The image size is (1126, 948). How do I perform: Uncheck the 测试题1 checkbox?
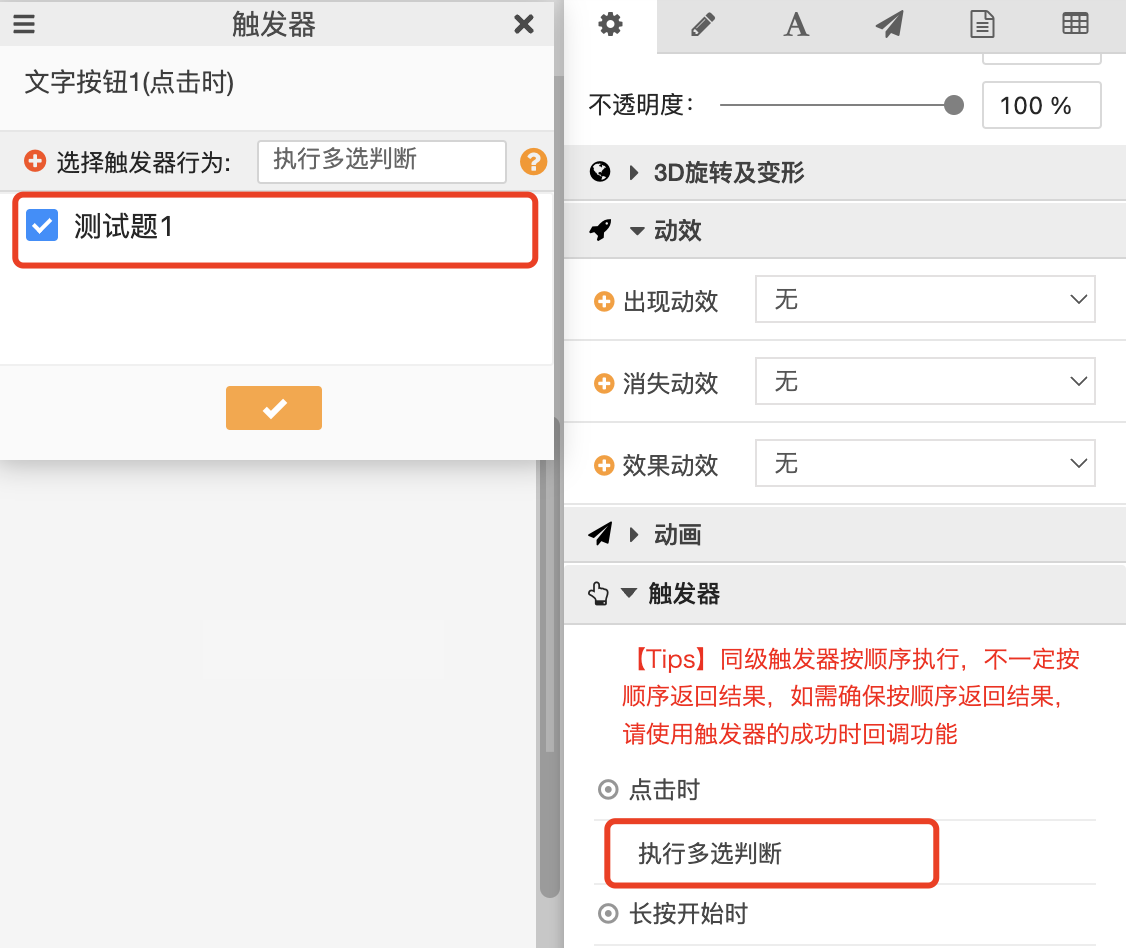[x=42, y=225]
